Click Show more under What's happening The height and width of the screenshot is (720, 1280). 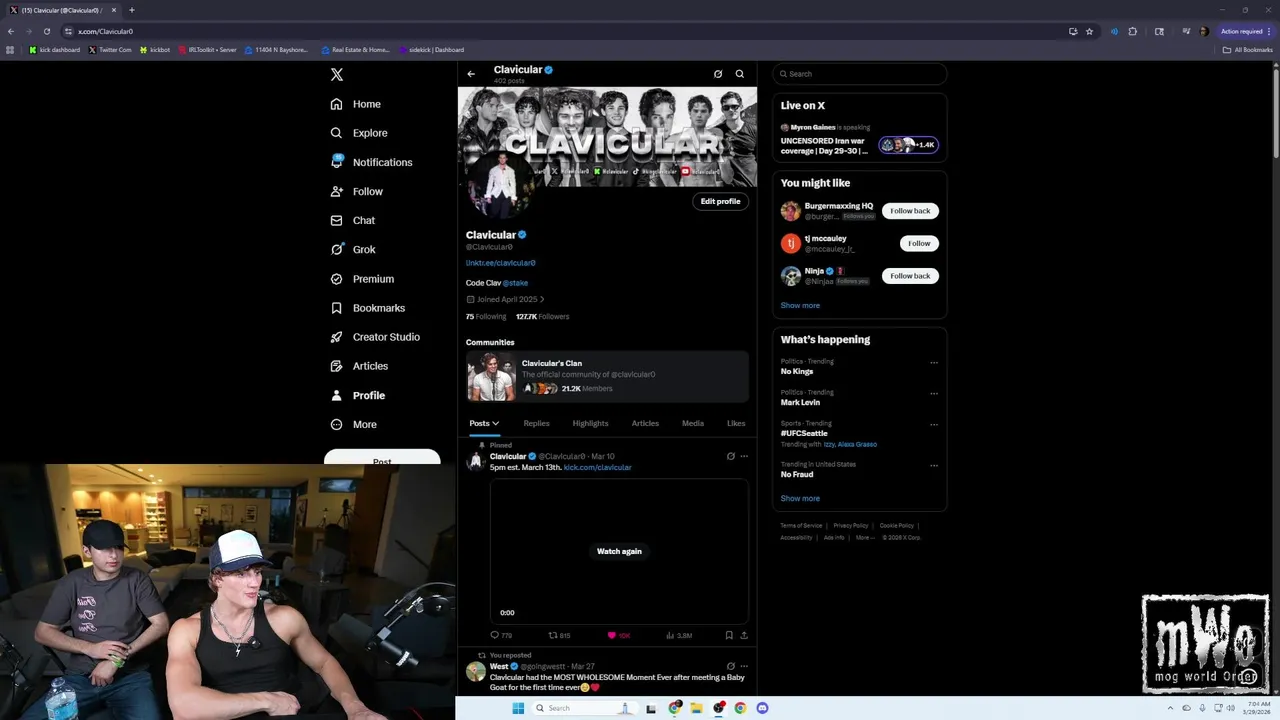tap(800, 498)
